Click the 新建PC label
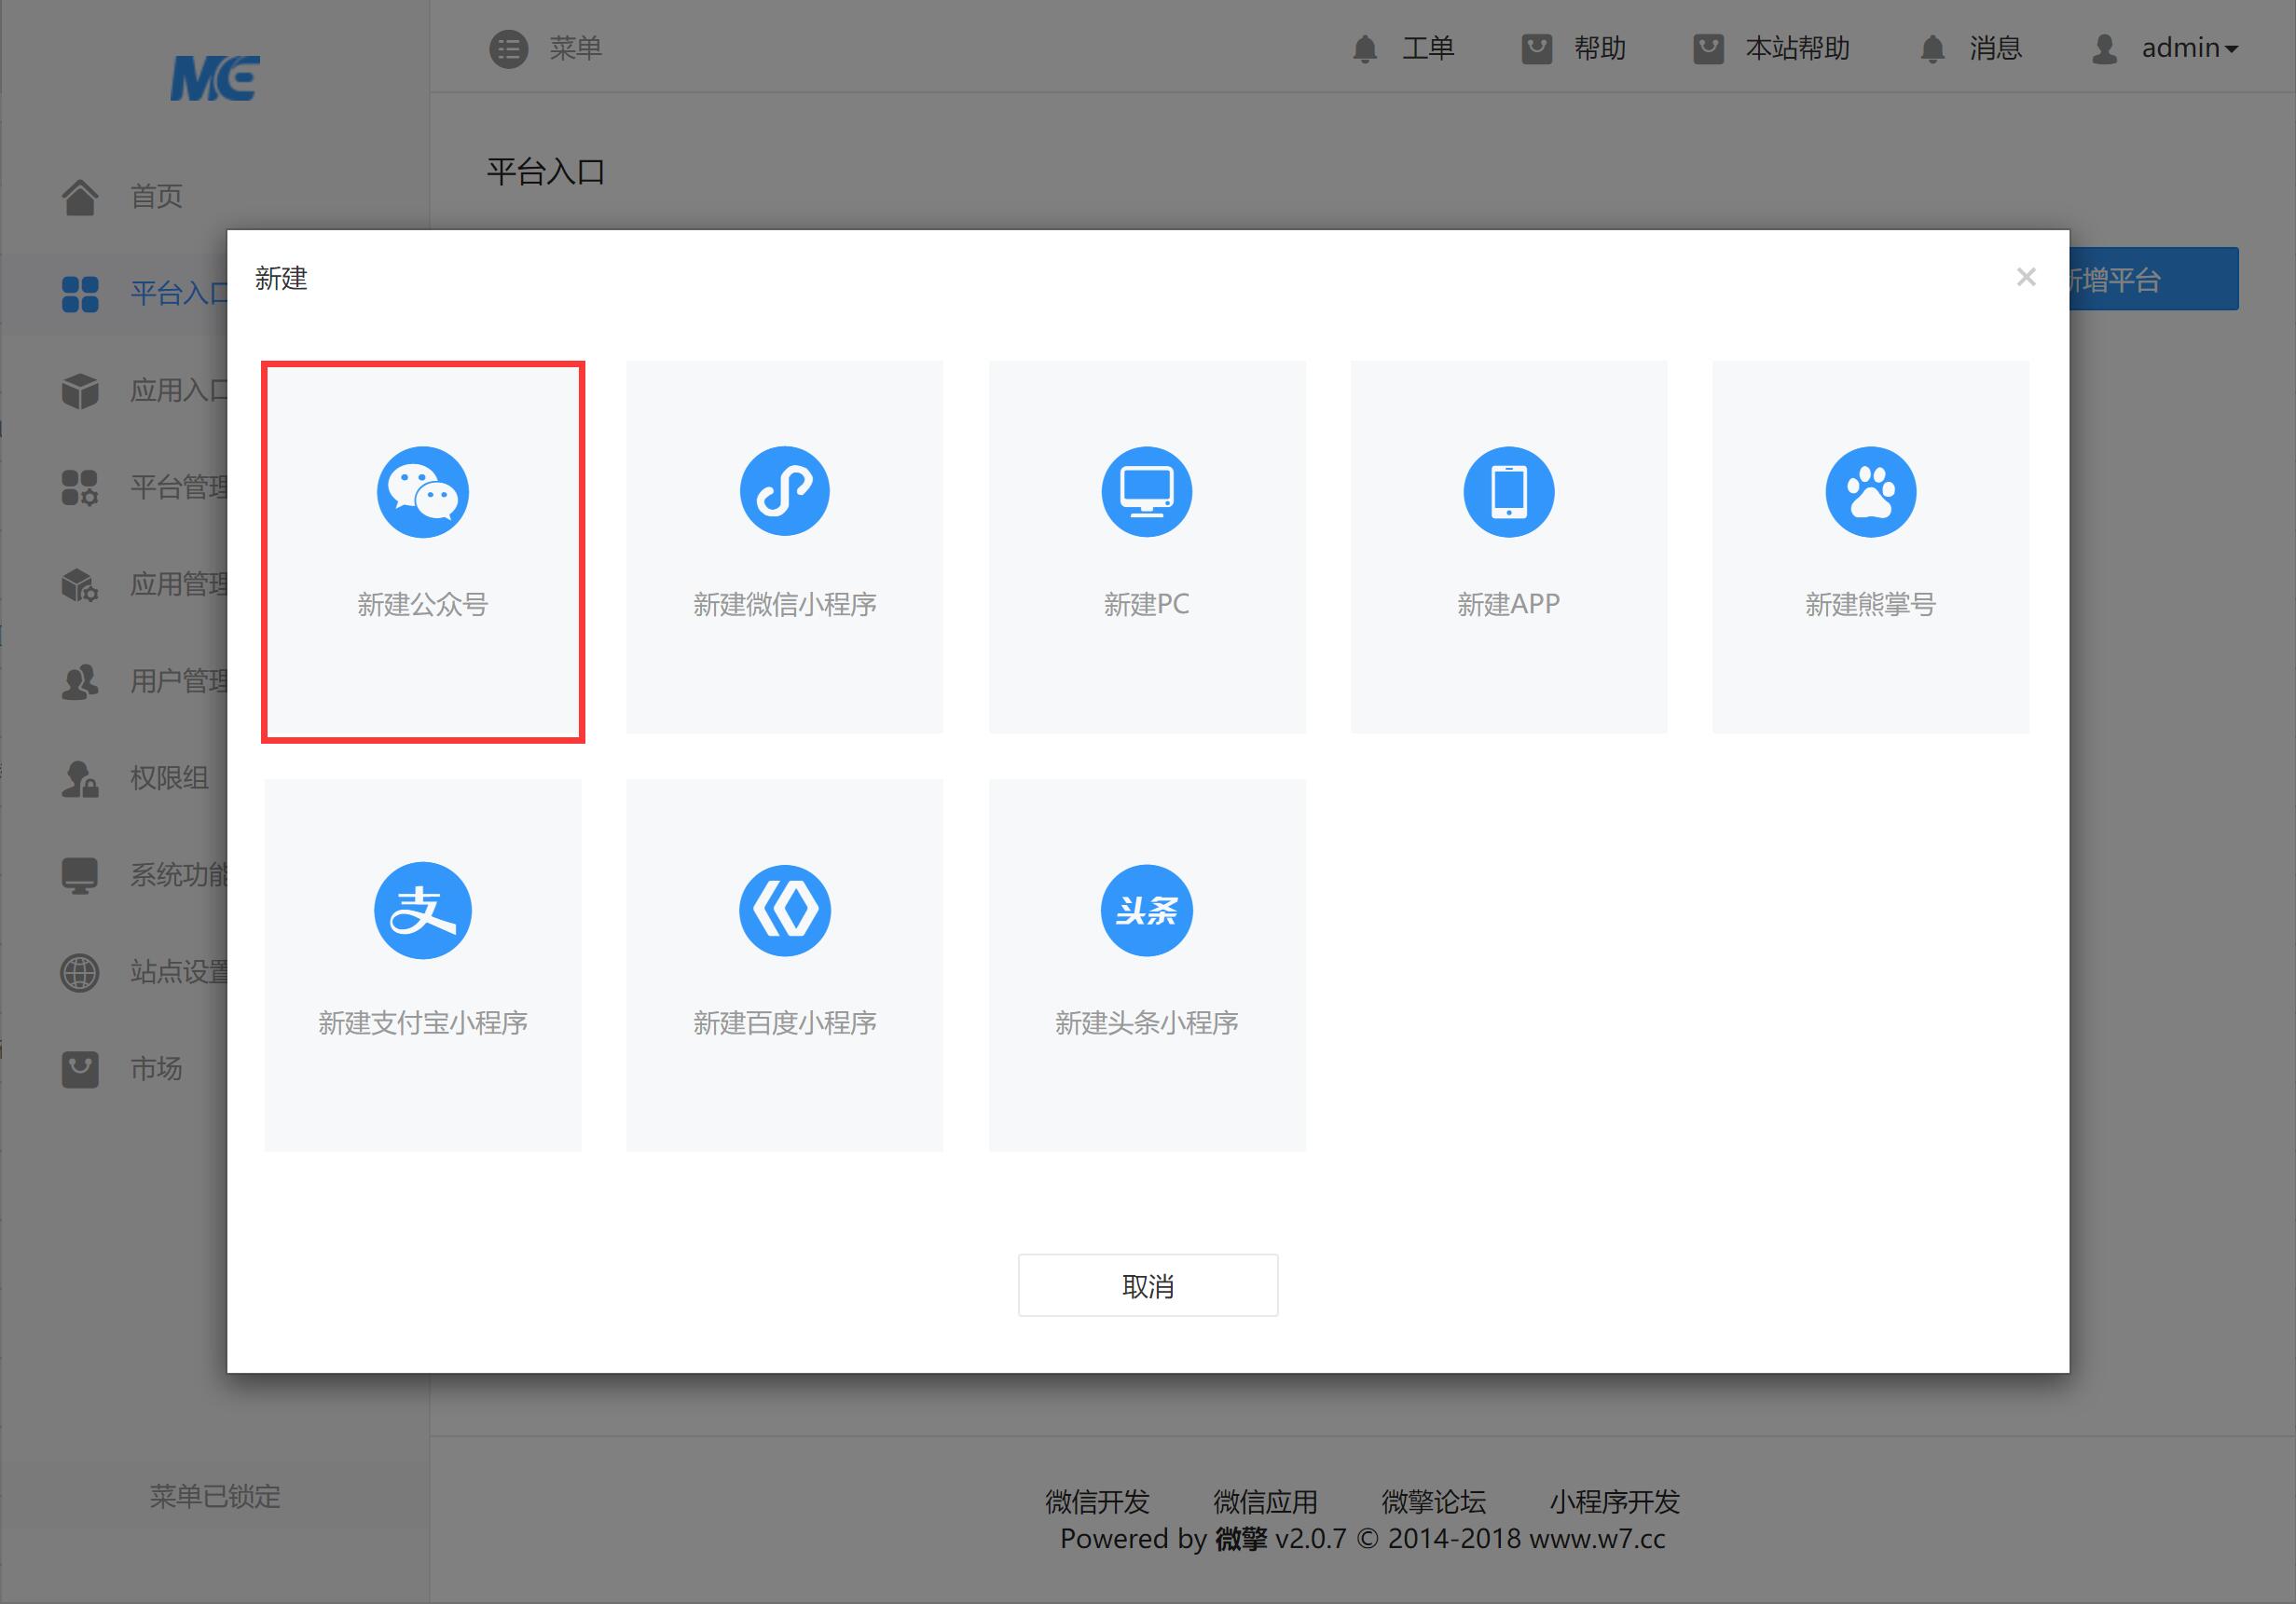Screen dimensions: 2296x1604 1146,604
